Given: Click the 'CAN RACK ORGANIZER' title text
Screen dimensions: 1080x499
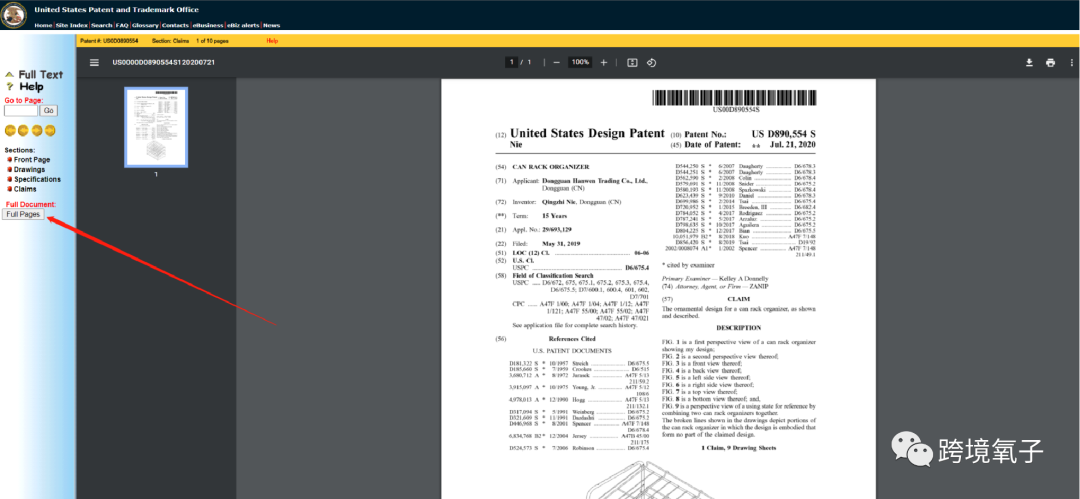Looking at the screenshot, I should 551,167.
